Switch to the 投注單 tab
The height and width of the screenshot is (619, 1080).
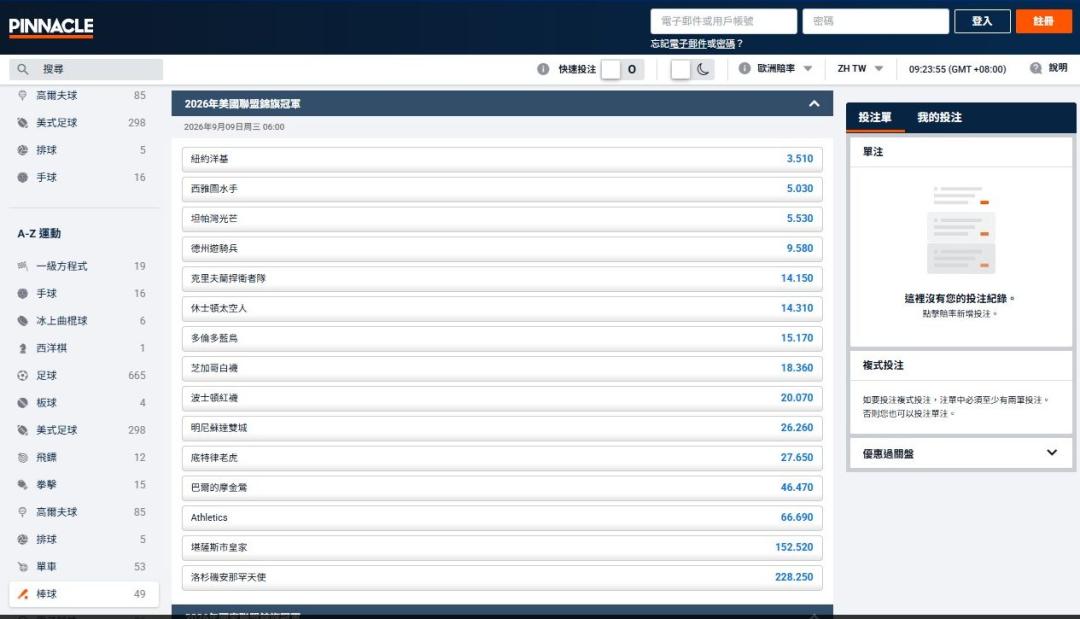(x=875, y=117)
